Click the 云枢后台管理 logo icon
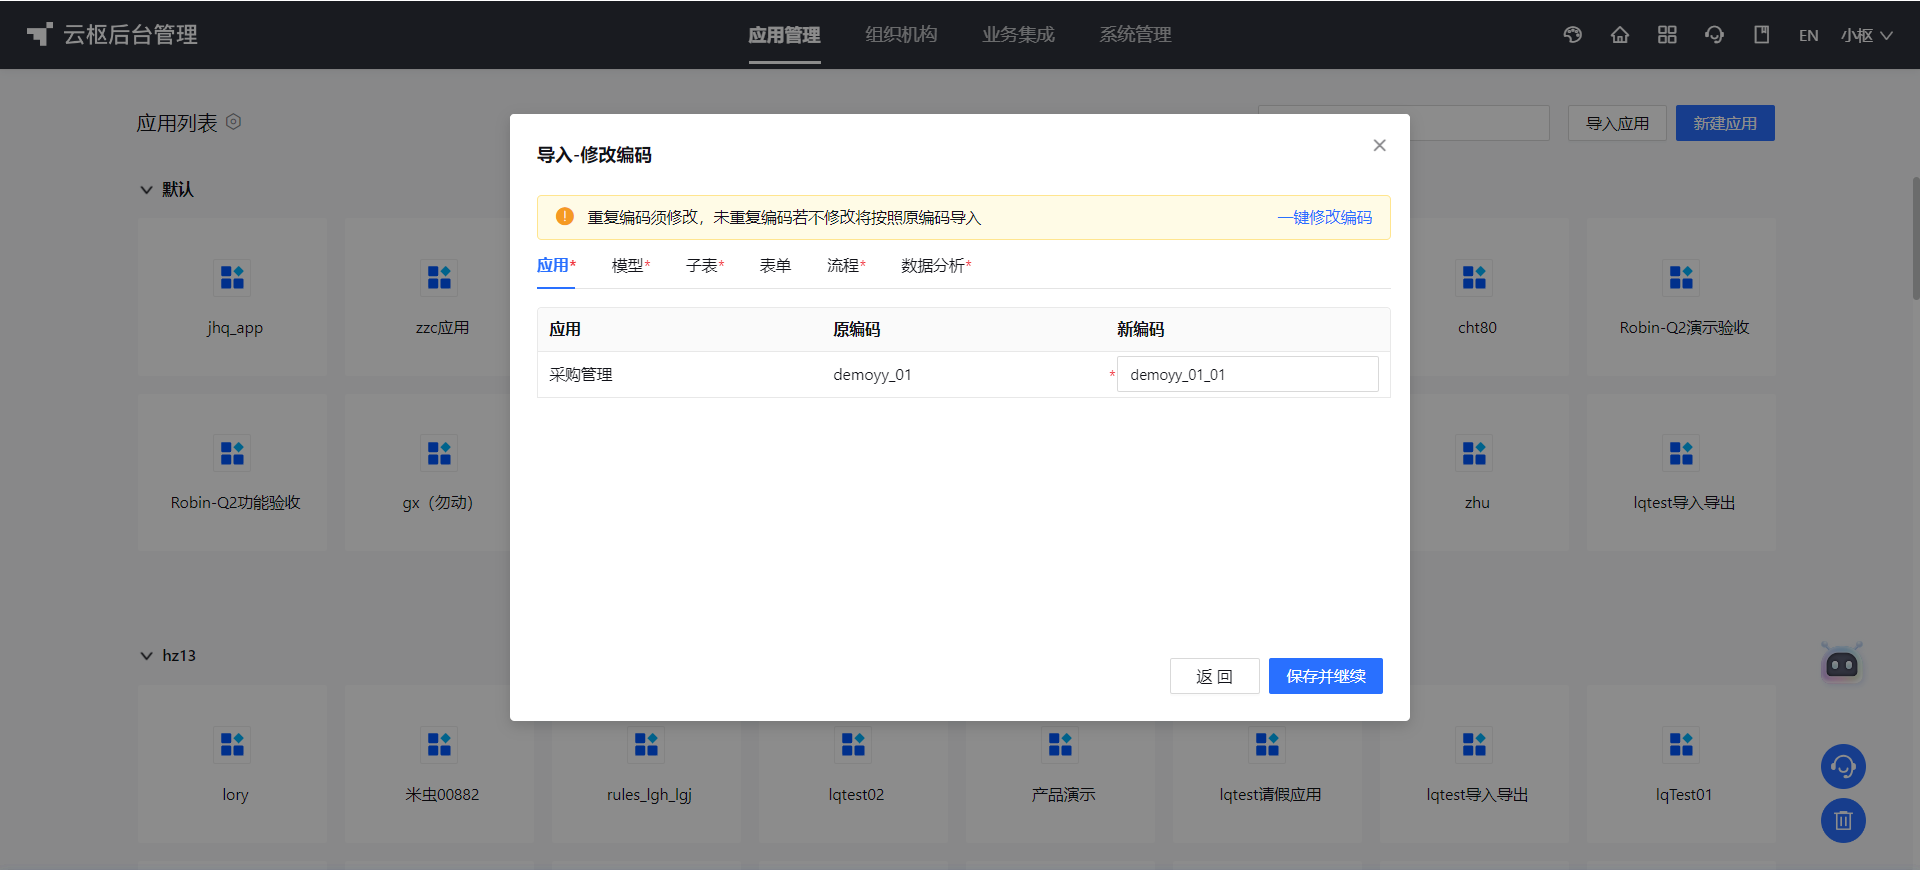The image size is (1920, 870). click(x=39, y=35)
